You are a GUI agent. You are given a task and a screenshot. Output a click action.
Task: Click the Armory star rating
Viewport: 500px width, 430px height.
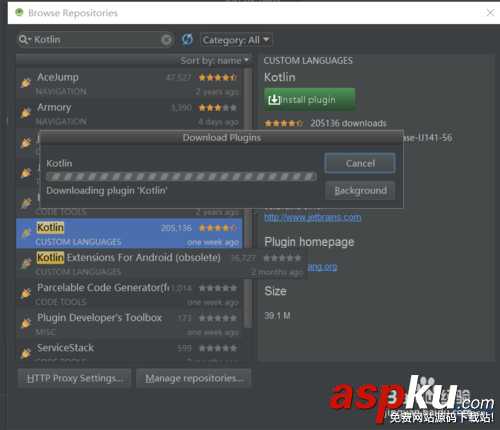coord(218,108)
